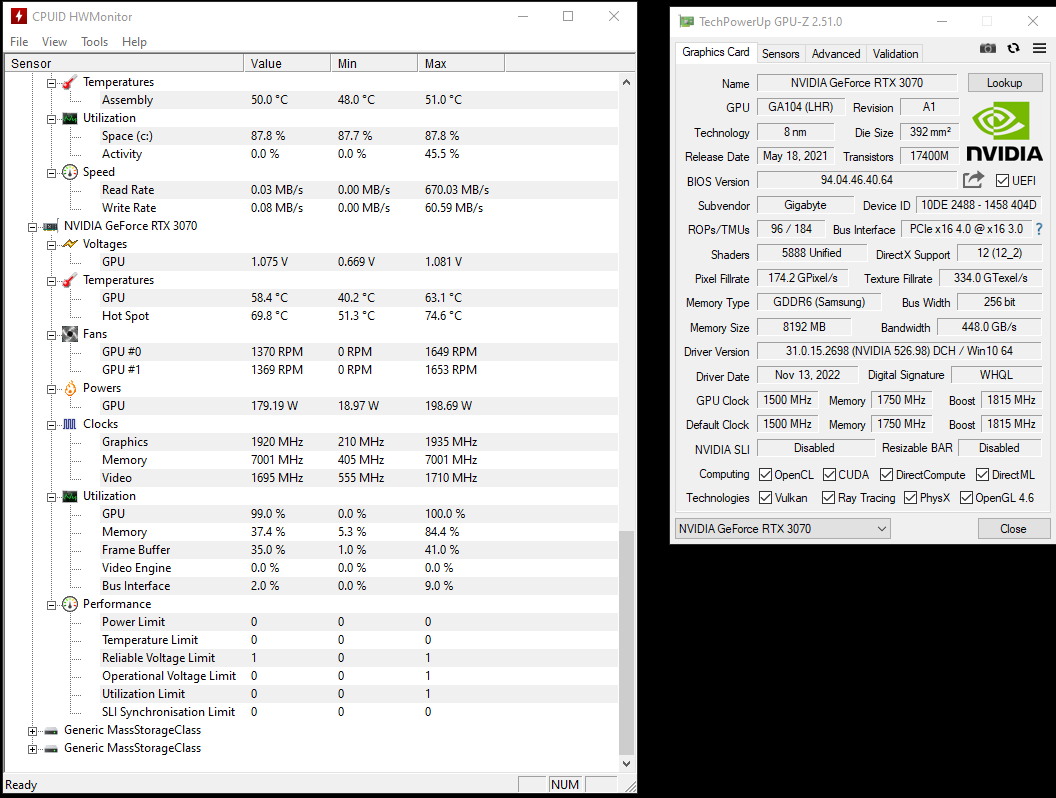Click the GPU Voltages lightning icon

pos(70,244)
